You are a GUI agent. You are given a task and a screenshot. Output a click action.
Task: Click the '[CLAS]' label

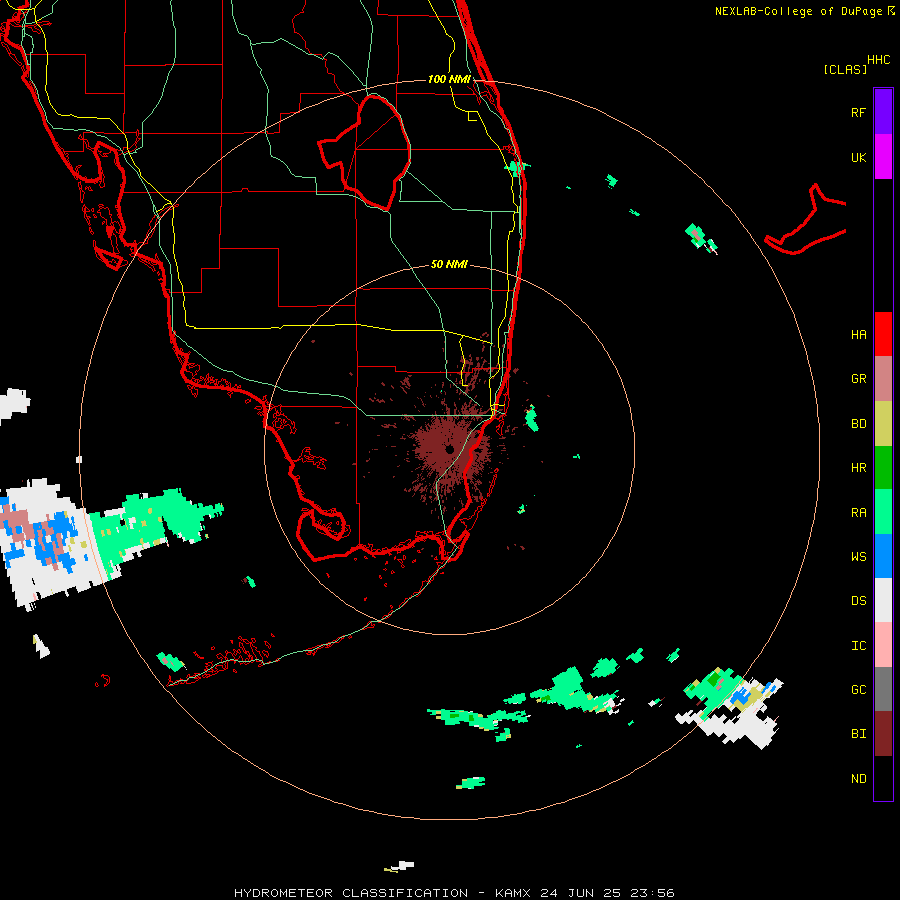point(845,69)
